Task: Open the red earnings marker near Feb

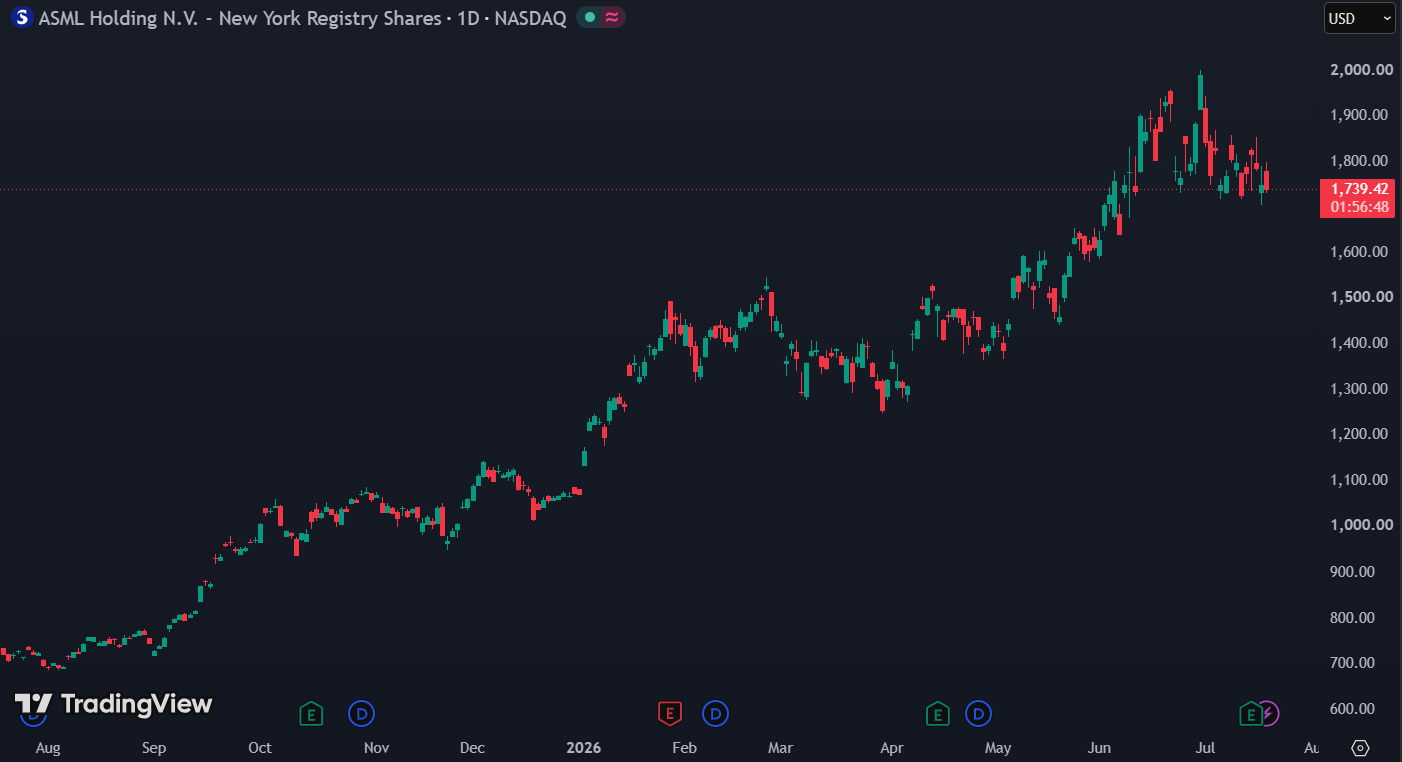Action: pyautogui.click(x=669, y=714)
